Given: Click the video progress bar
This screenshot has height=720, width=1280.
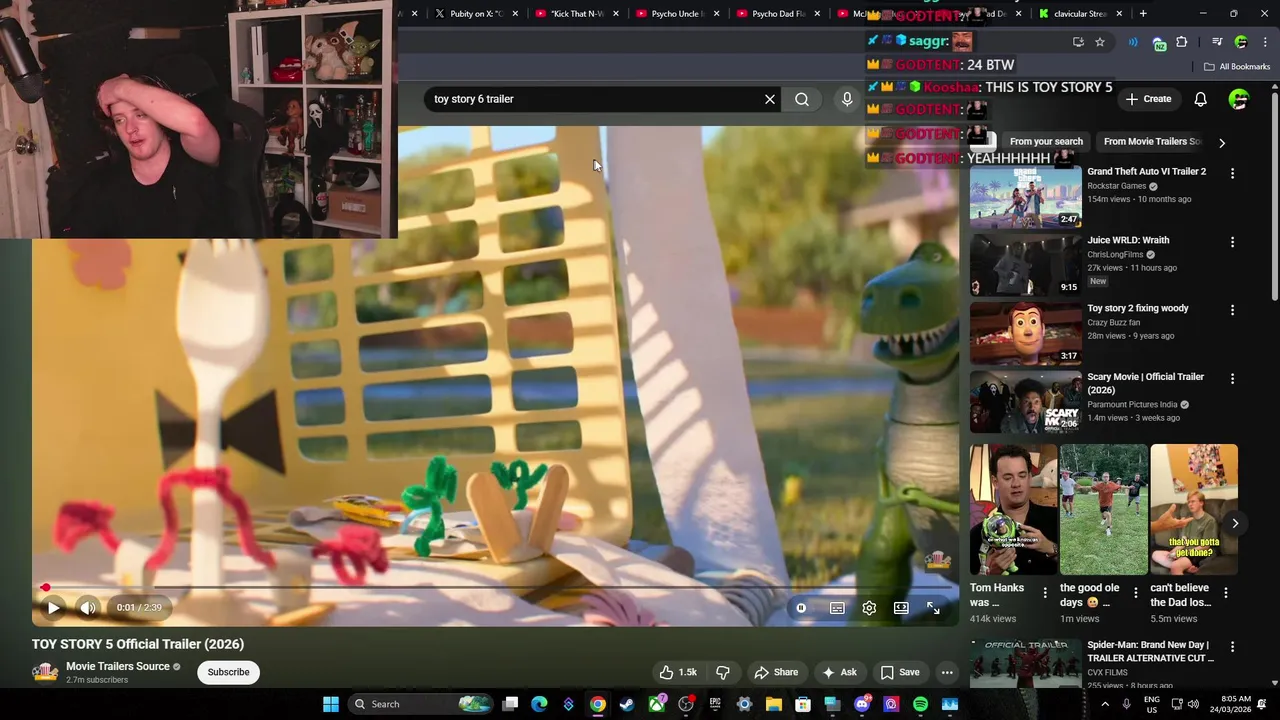Looking at the screenshot, I should tap(495, 588).
